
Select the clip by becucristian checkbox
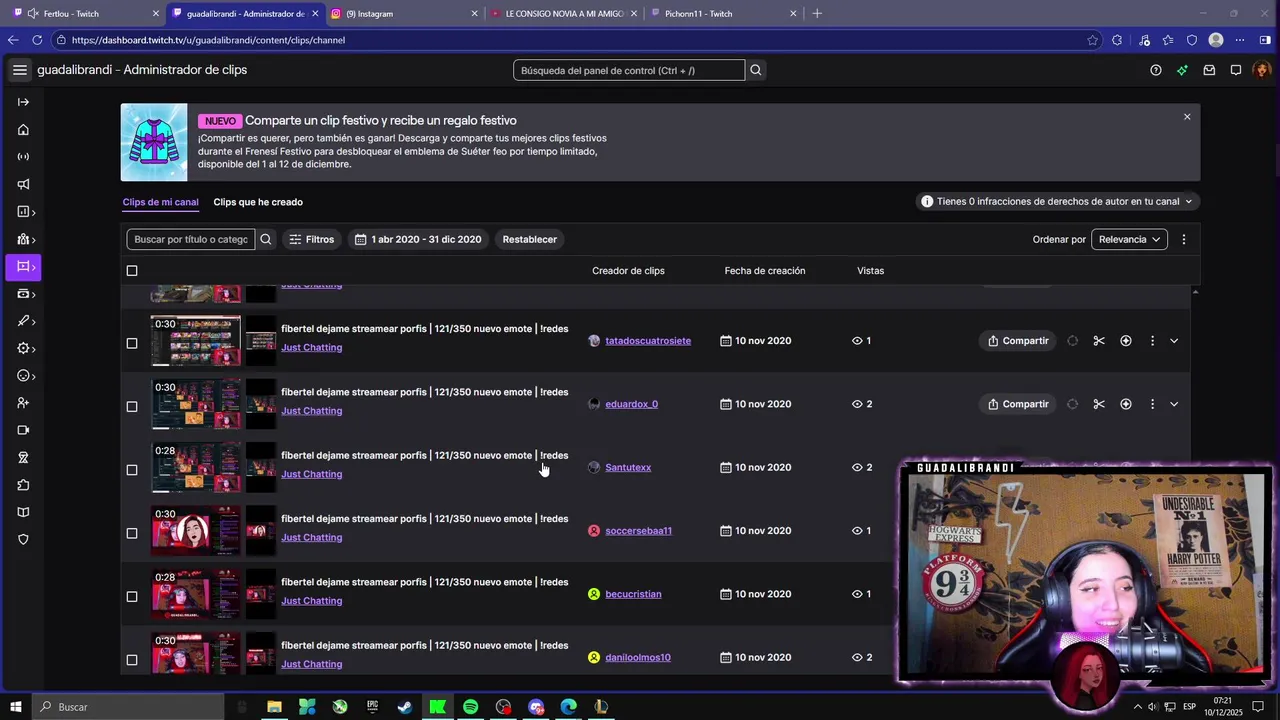132,597
